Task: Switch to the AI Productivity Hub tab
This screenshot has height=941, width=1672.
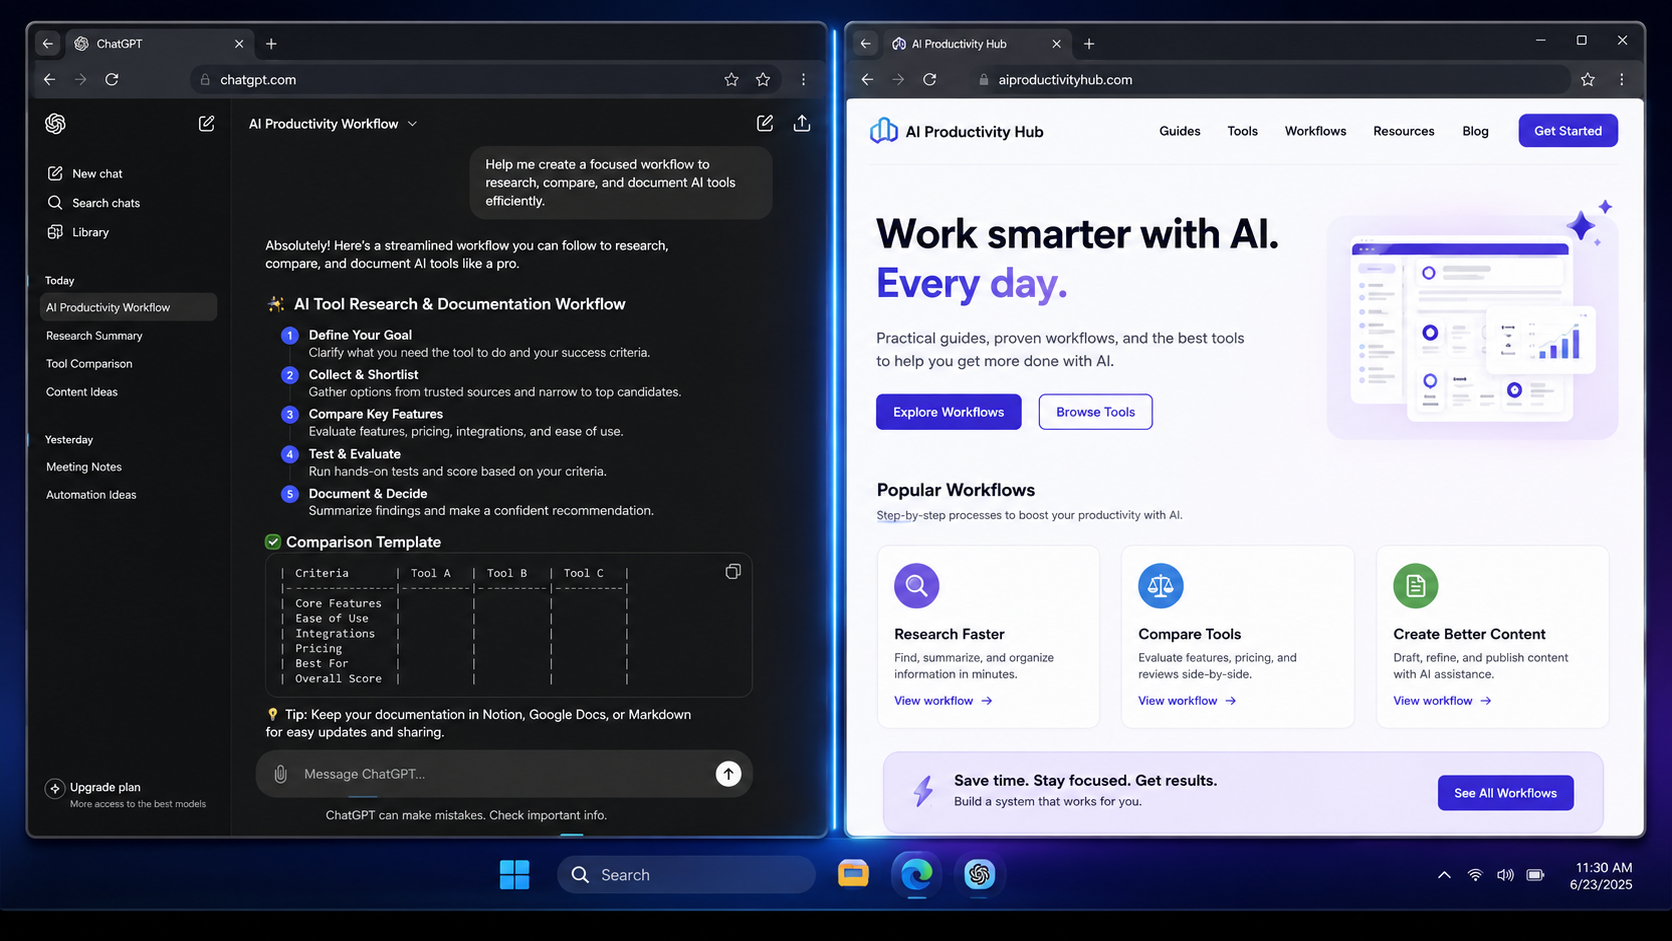Action: point(977,44)
